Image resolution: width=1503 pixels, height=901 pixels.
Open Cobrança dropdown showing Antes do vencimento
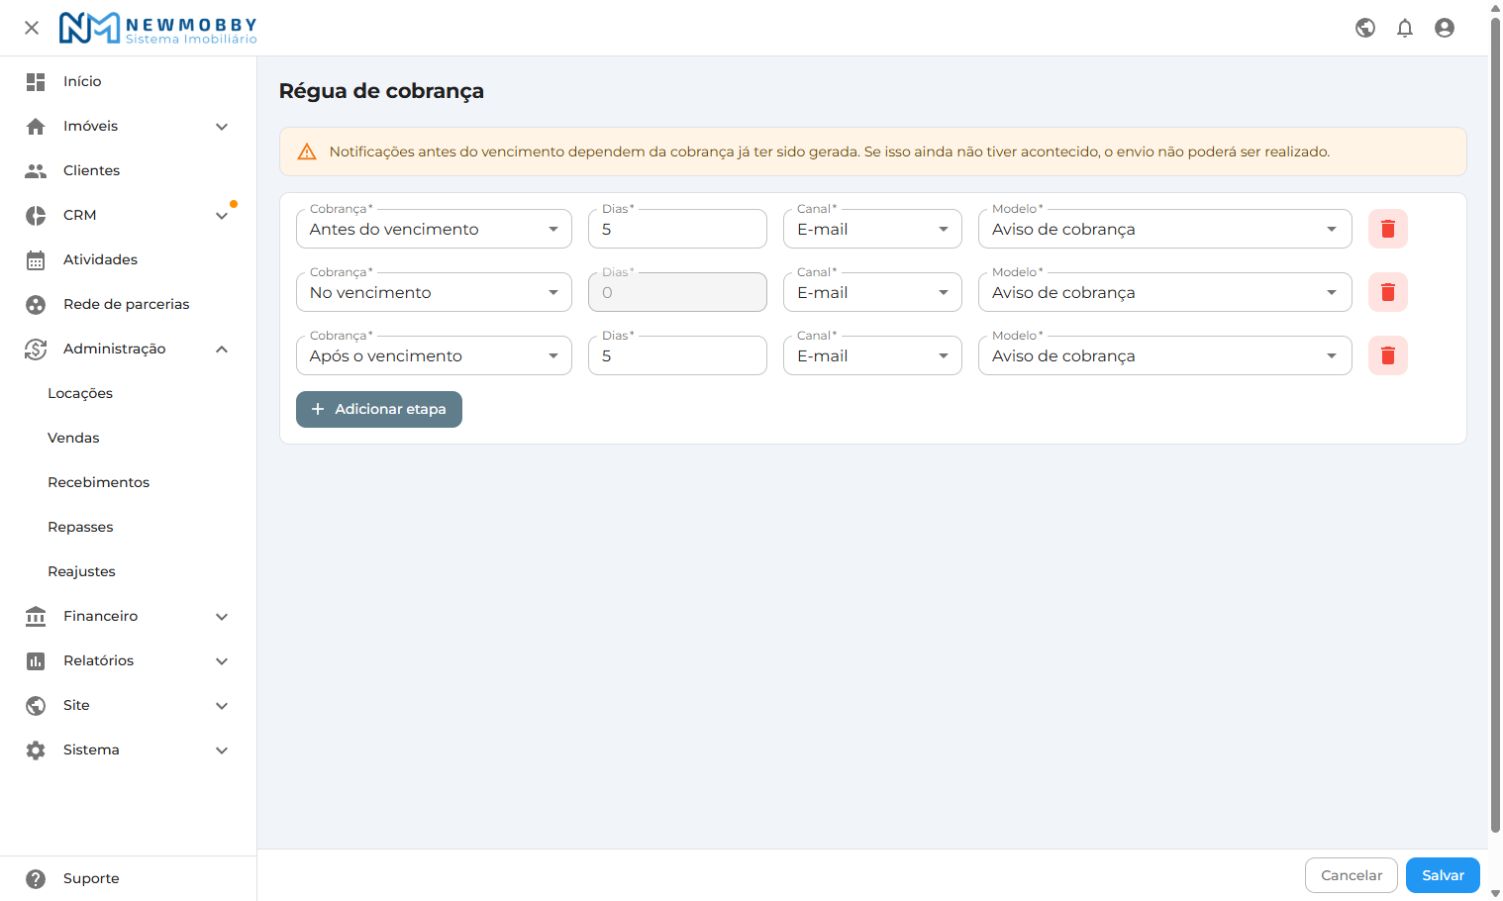pos(434,229)
